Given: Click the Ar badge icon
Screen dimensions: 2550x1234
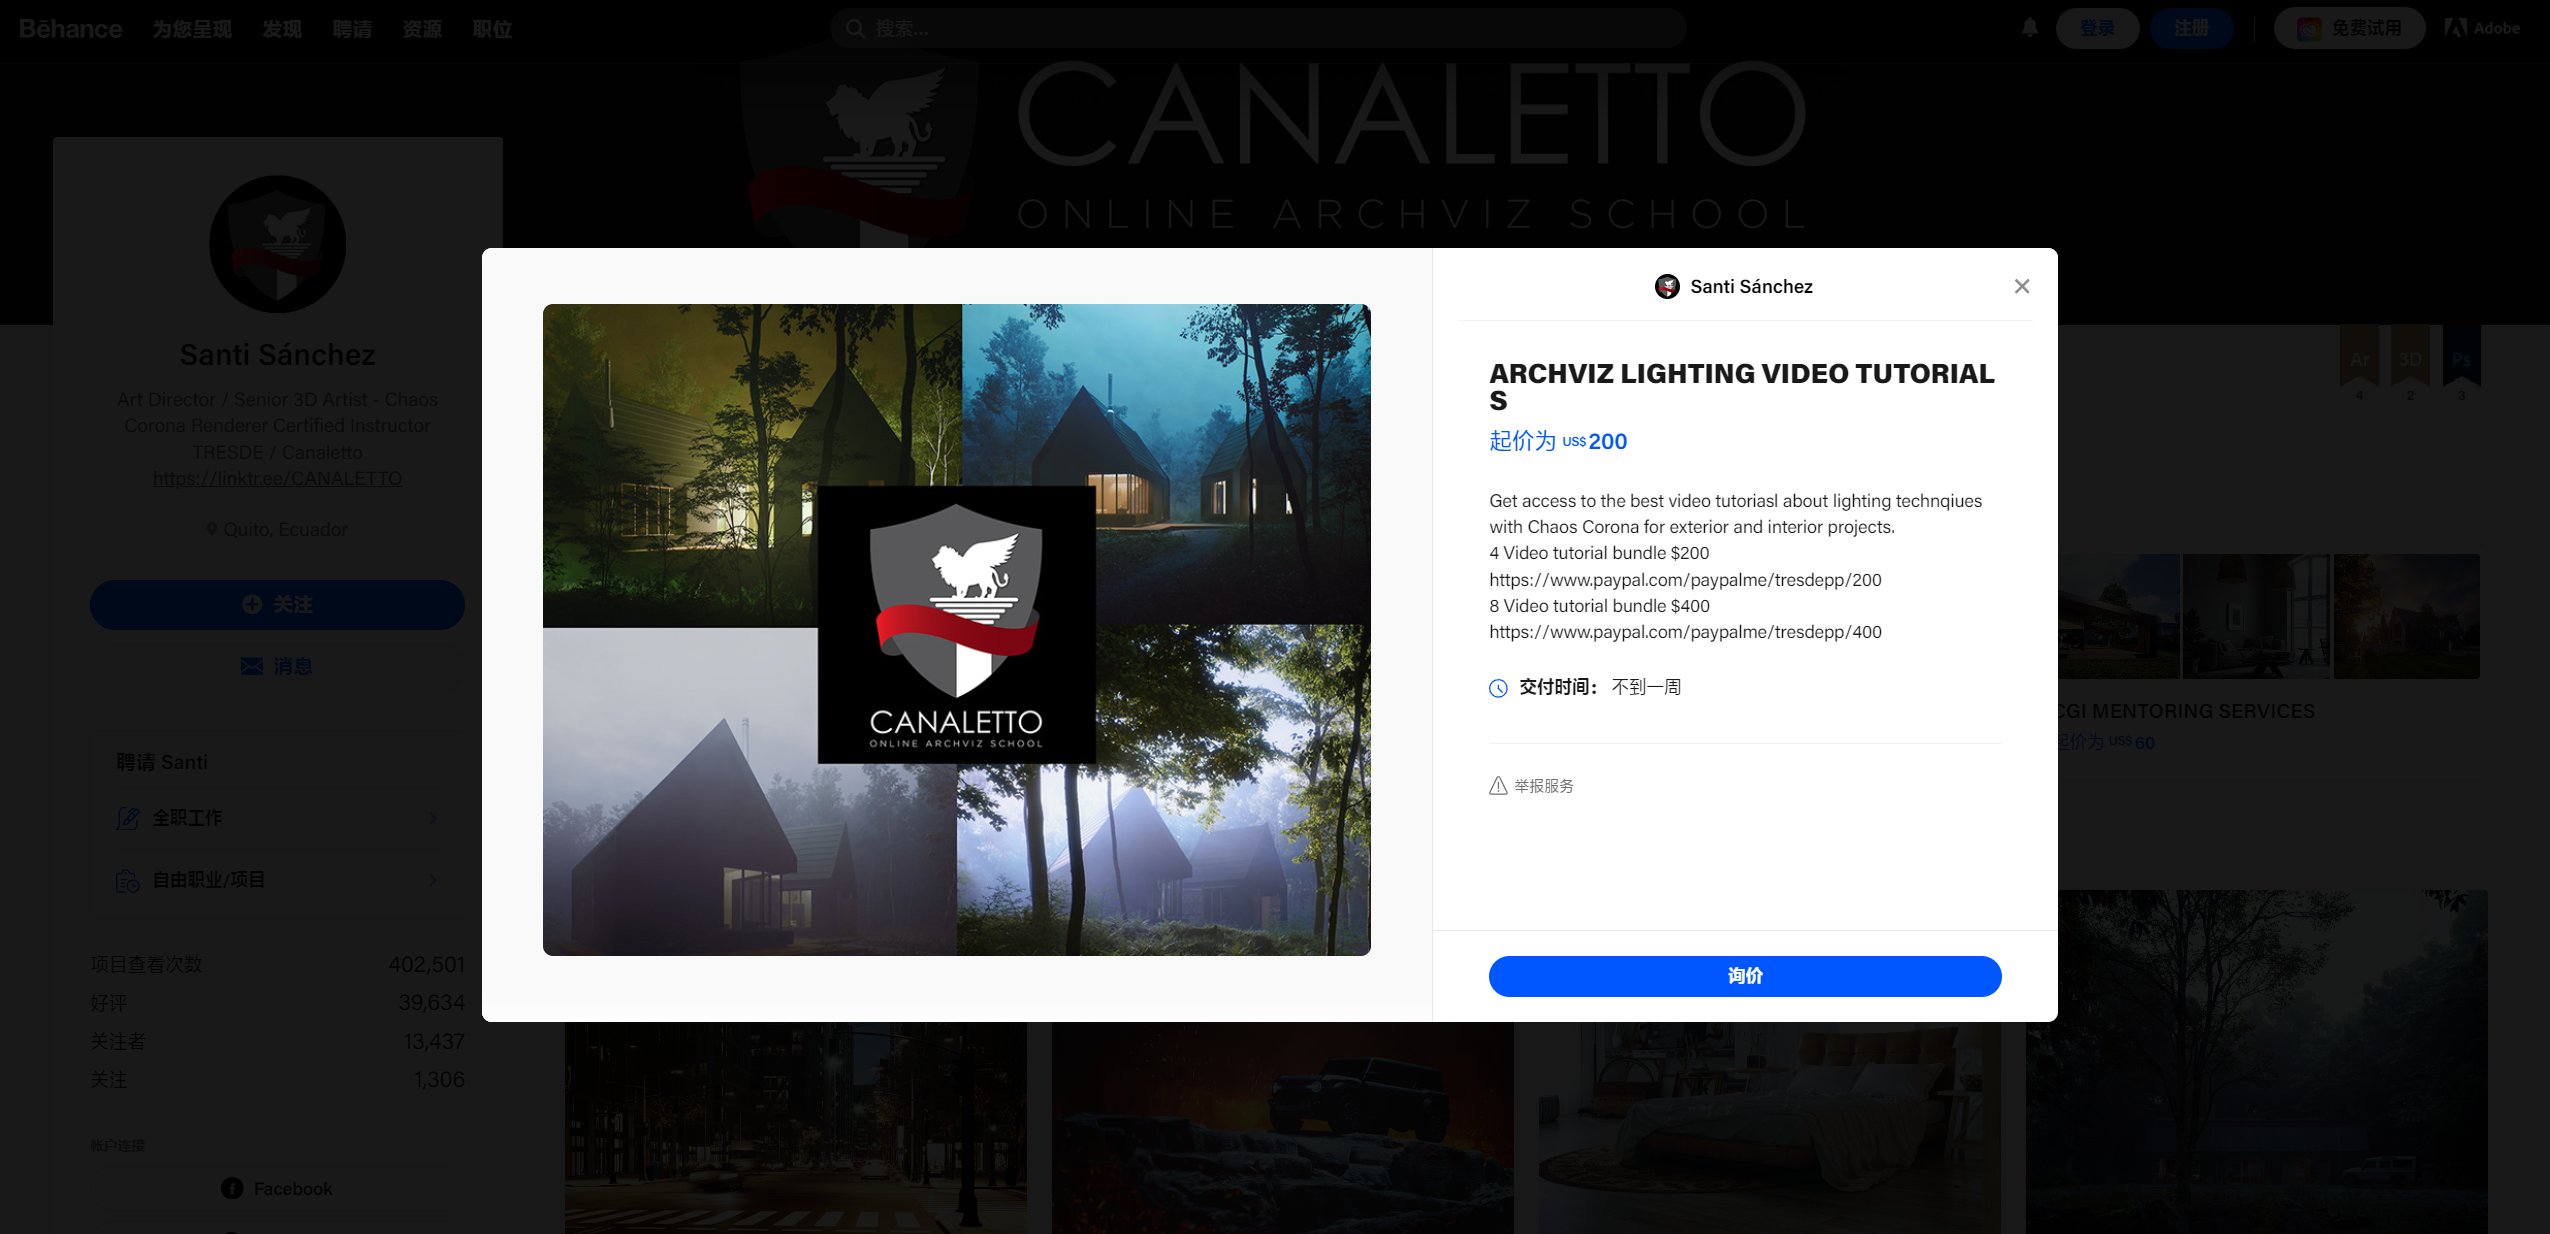Looking at the screenshot, I should pyautogui.click(x=2359, y=358).
